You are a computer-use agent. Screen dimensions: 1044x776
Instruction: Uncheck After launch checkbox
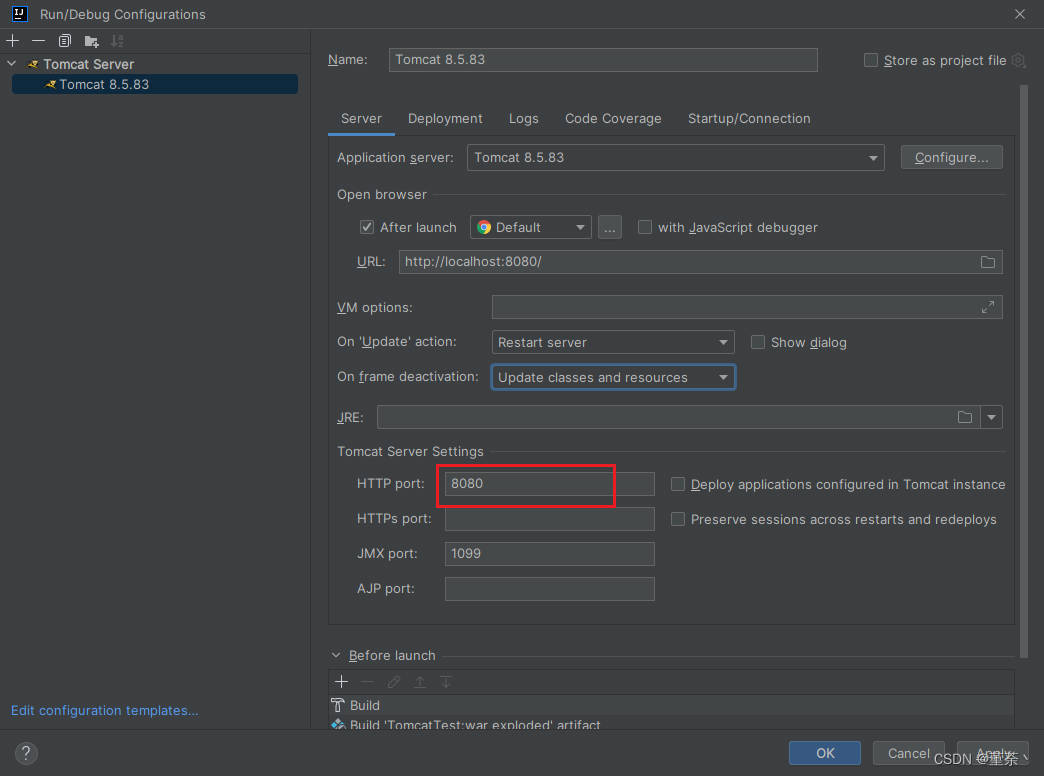point(367,227)
